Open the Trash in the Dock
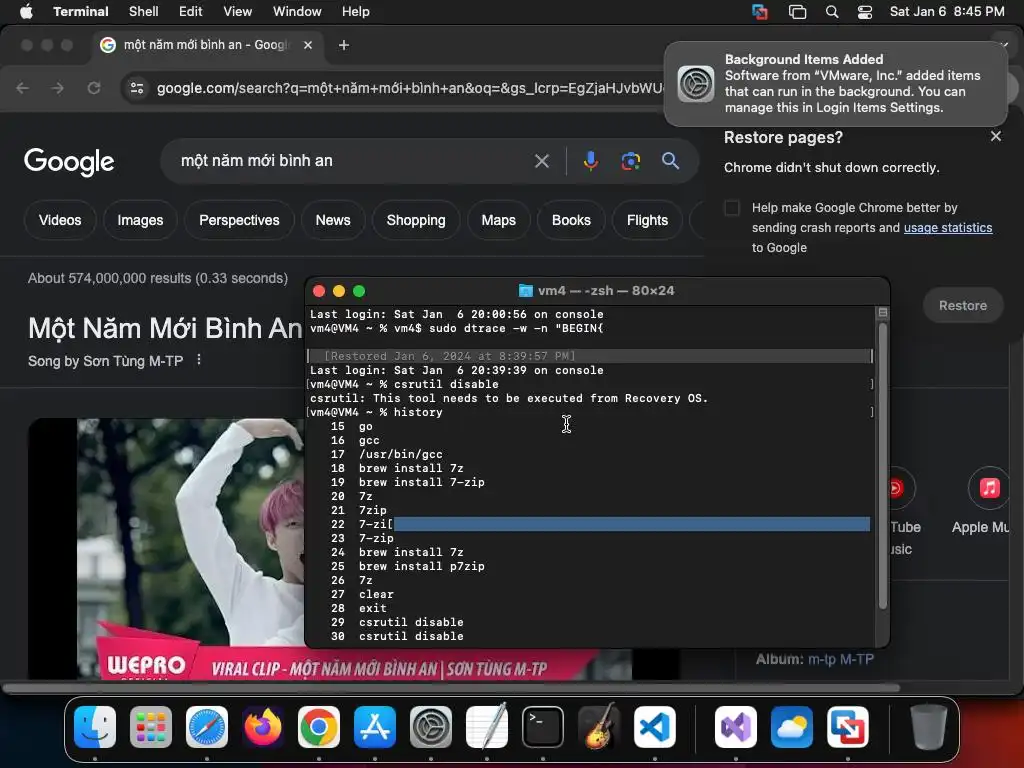Image resolution: width=1024 pixels, height=768 pixels. tap(929, 727)
